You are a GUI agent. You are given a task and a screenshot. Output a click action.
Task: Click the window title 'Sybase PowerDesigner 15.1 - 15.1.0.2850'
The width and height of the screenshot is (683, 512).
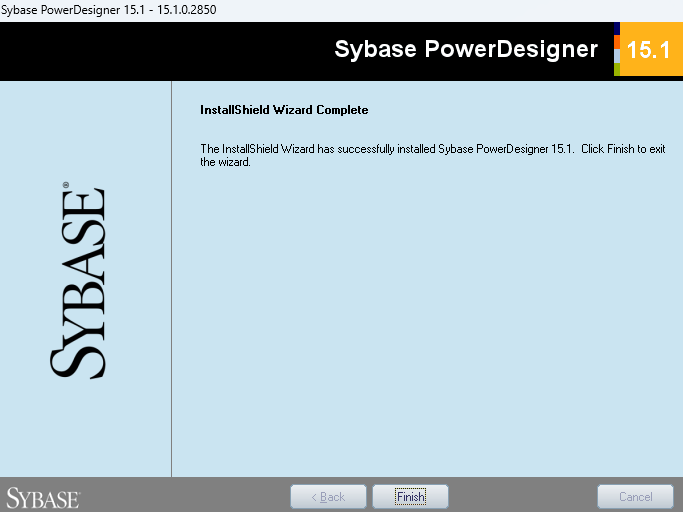pos(108,10)
